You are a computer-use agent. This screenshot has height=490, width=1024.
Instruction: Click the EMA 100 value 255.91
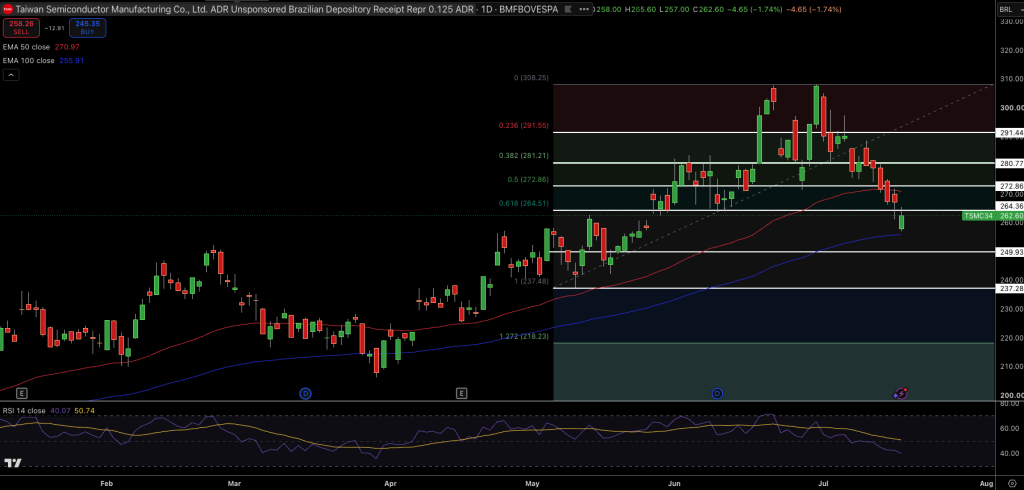72,60
